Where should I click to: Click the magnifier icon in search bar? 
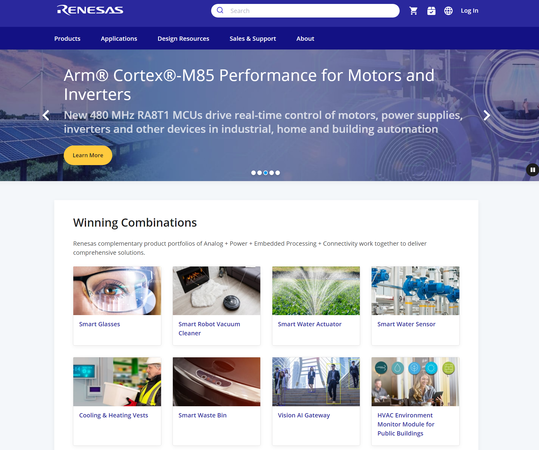click(220, 11)
